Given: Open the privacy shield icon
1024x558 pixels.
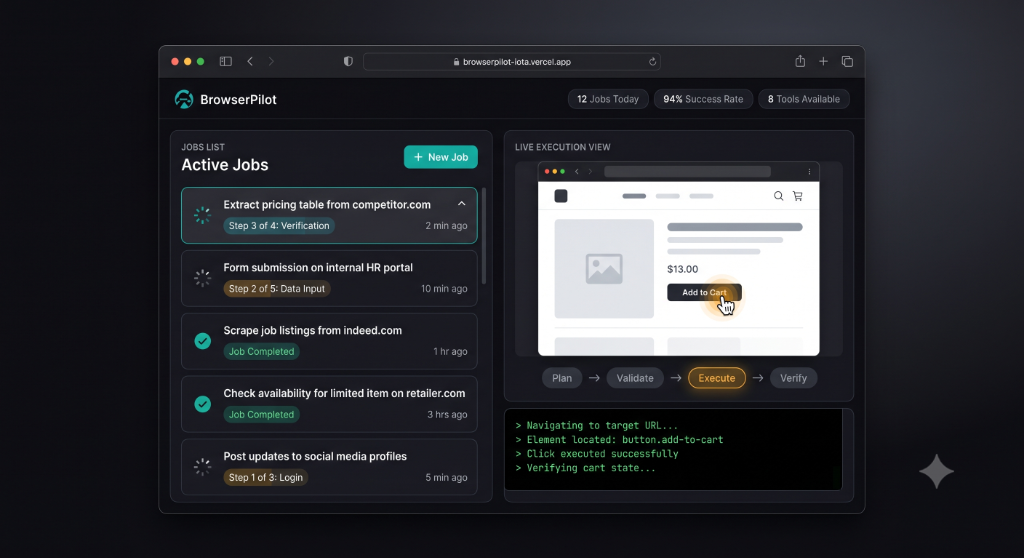Looking at the screenshot, I should 348,61.
